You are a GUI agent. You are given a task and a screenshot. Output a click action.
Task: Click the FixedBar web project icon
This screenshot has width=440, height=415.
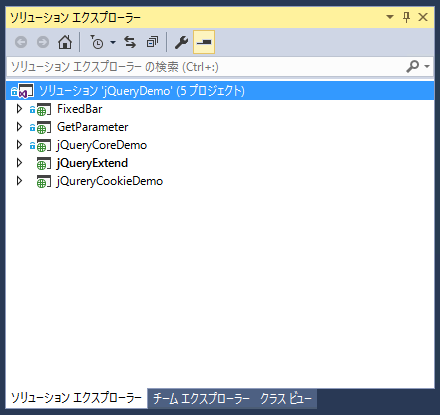pos(44,109)
